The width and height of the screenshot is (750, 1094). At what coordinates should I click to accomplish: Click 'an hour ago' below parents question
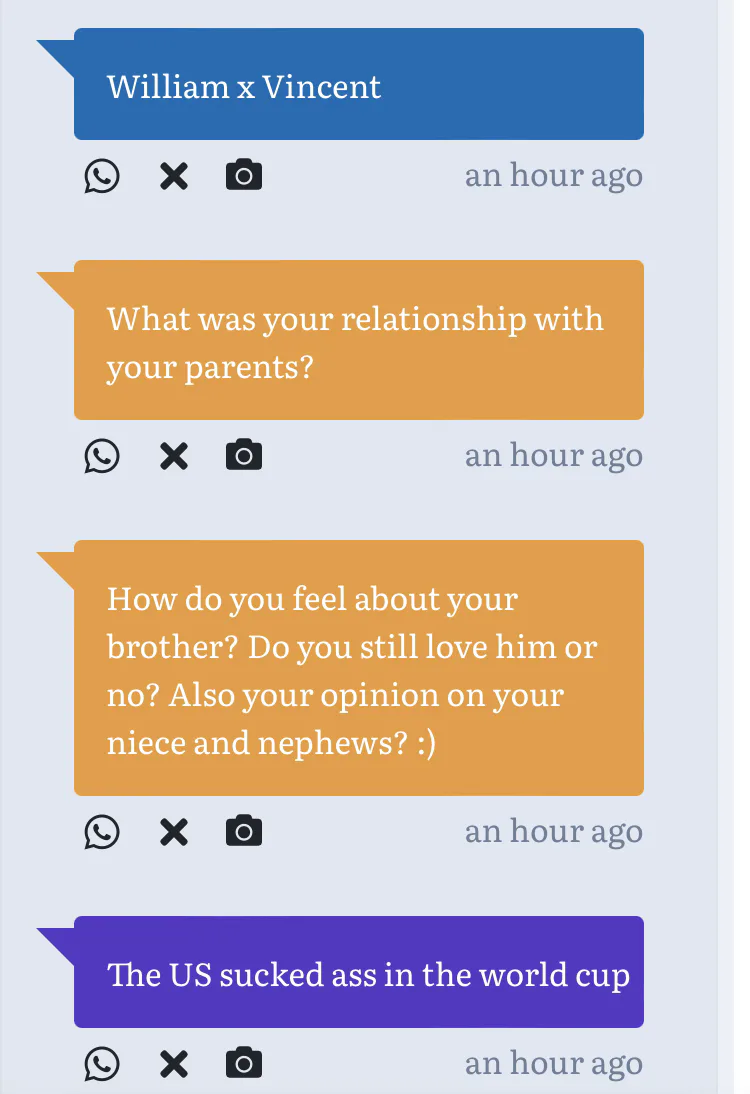click(553, 456)
